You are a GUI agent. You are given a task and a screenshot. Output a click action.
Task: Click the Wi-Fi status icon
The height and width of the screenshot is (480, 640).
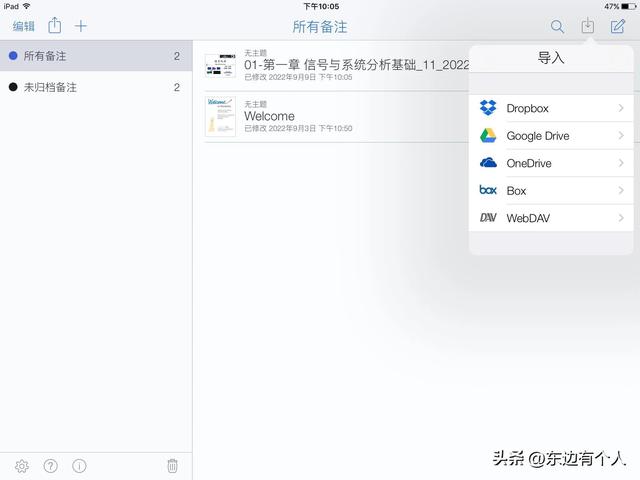point(27,6)
